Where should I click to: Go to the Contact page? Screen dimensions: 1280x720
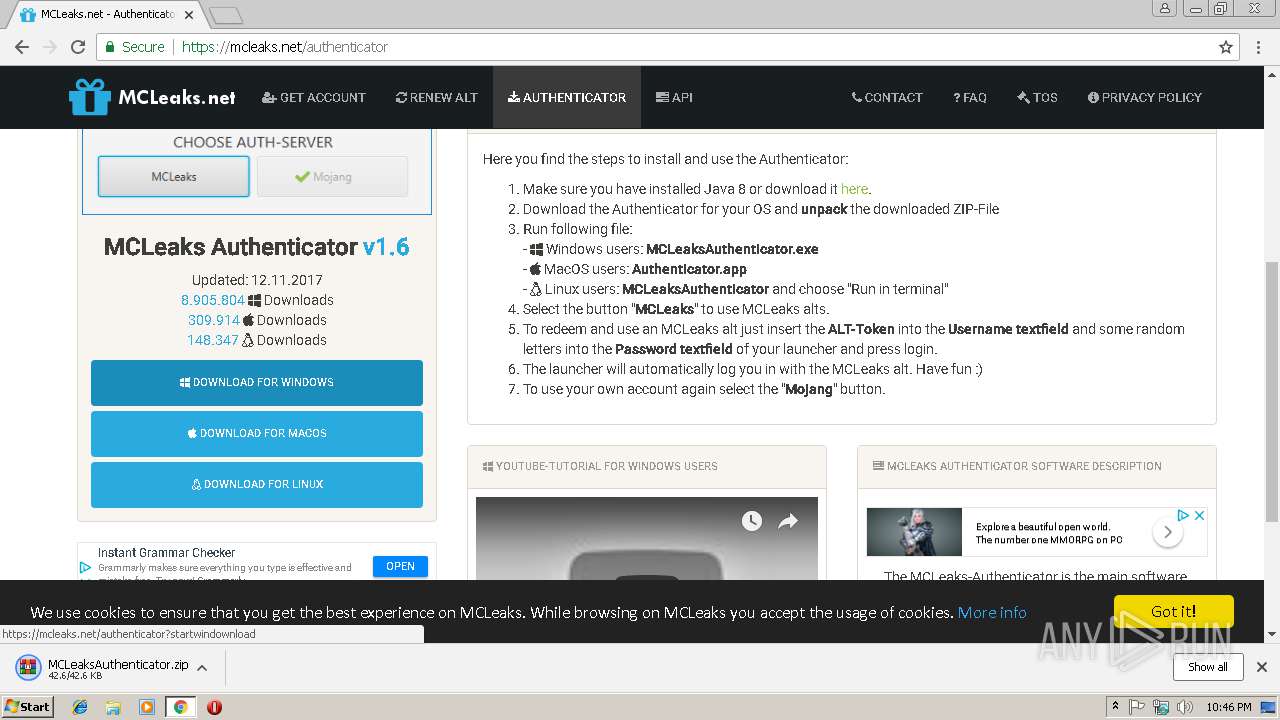(x=887, y=97)
